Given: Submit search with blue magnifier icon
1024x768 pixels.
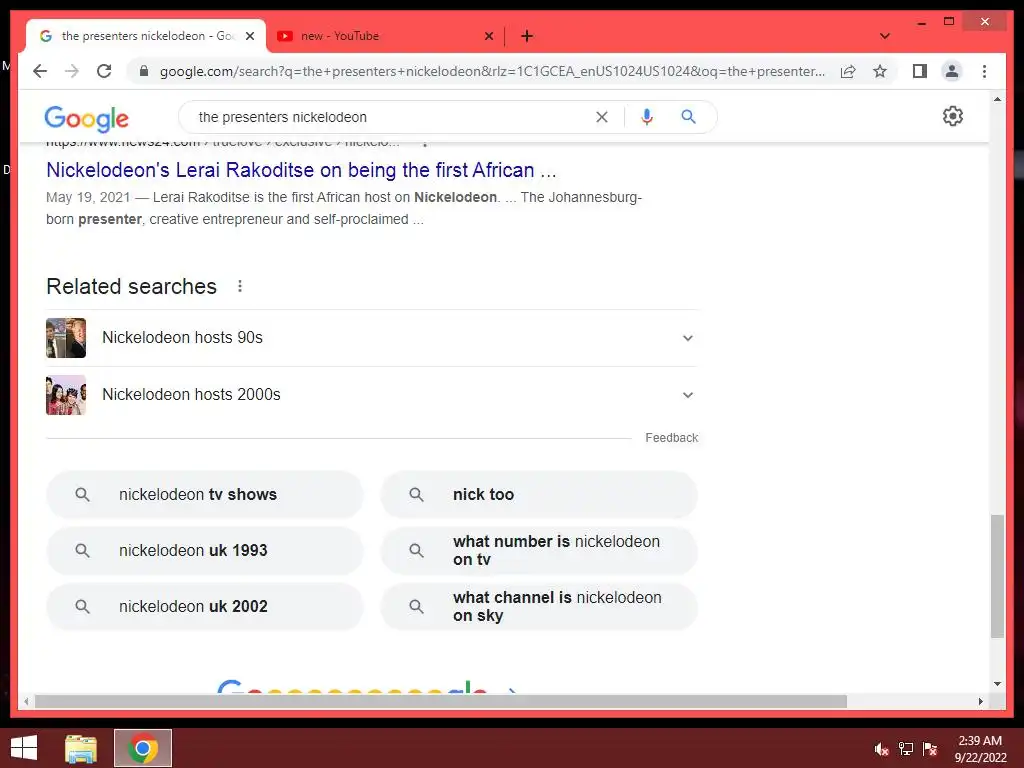Looking at the screenshot, I should [x=688, y=117].
